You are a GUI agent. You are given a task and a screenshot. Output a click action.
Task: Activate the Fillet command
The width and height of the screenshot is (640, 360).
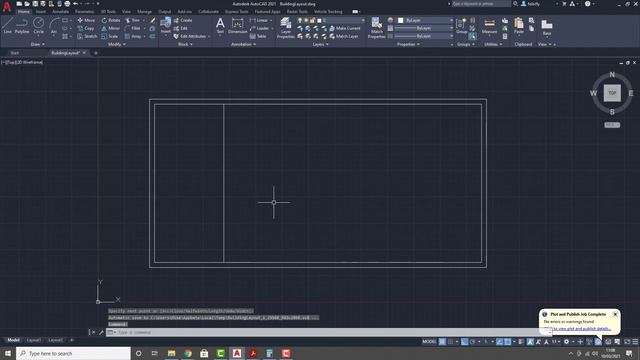(x=133, y=28)
